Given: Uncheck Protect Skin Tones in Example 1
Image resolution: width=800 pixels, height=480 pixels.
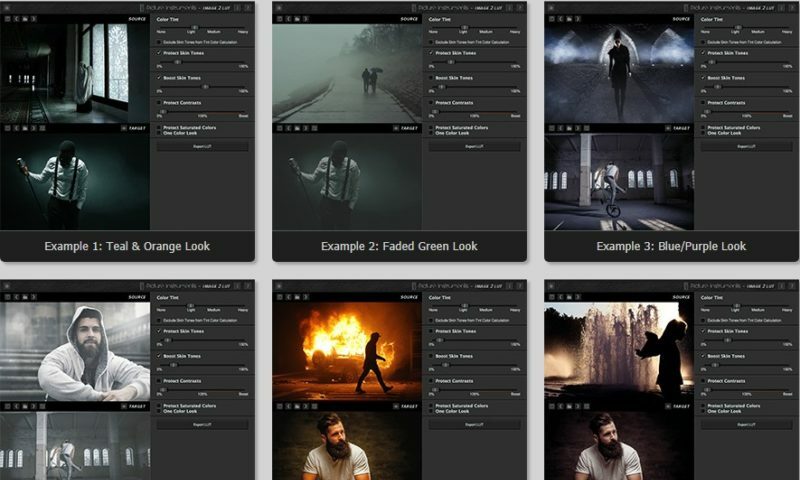Looking at the screenshot, I should coord(159,53).
